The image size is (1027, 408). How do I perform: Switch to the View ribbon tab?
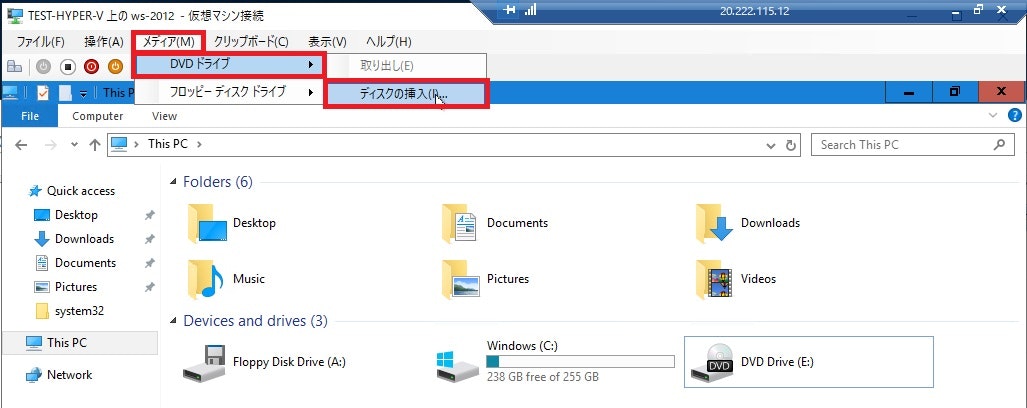point(164,116)
